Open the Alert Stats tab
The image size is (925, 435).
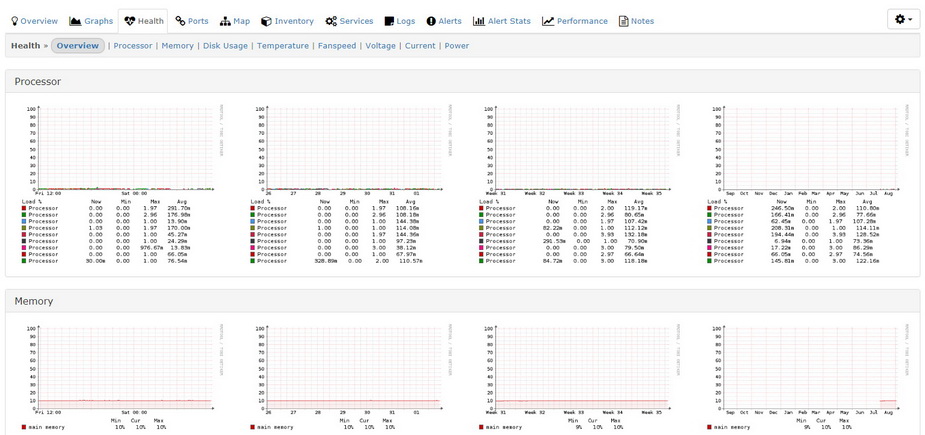(x=501, y=21)
